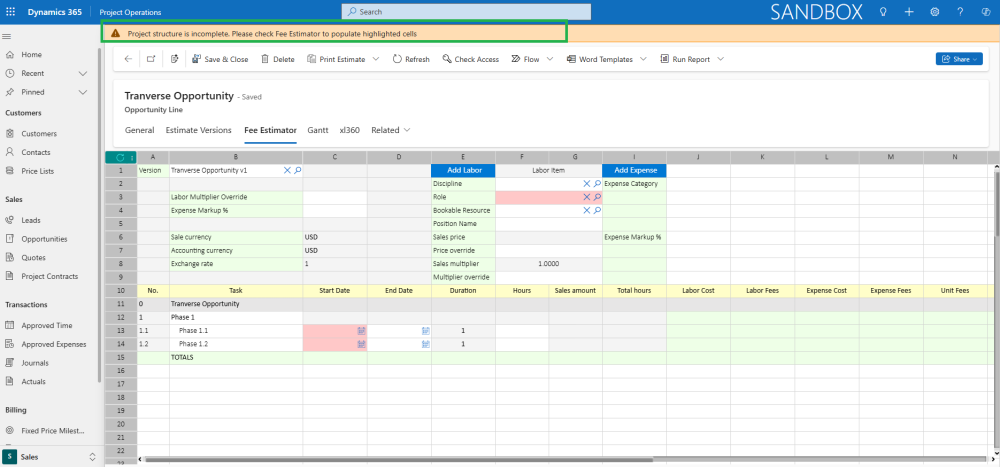Switch to the Gantt tab
1000x467 pixels.
point(318,130)
